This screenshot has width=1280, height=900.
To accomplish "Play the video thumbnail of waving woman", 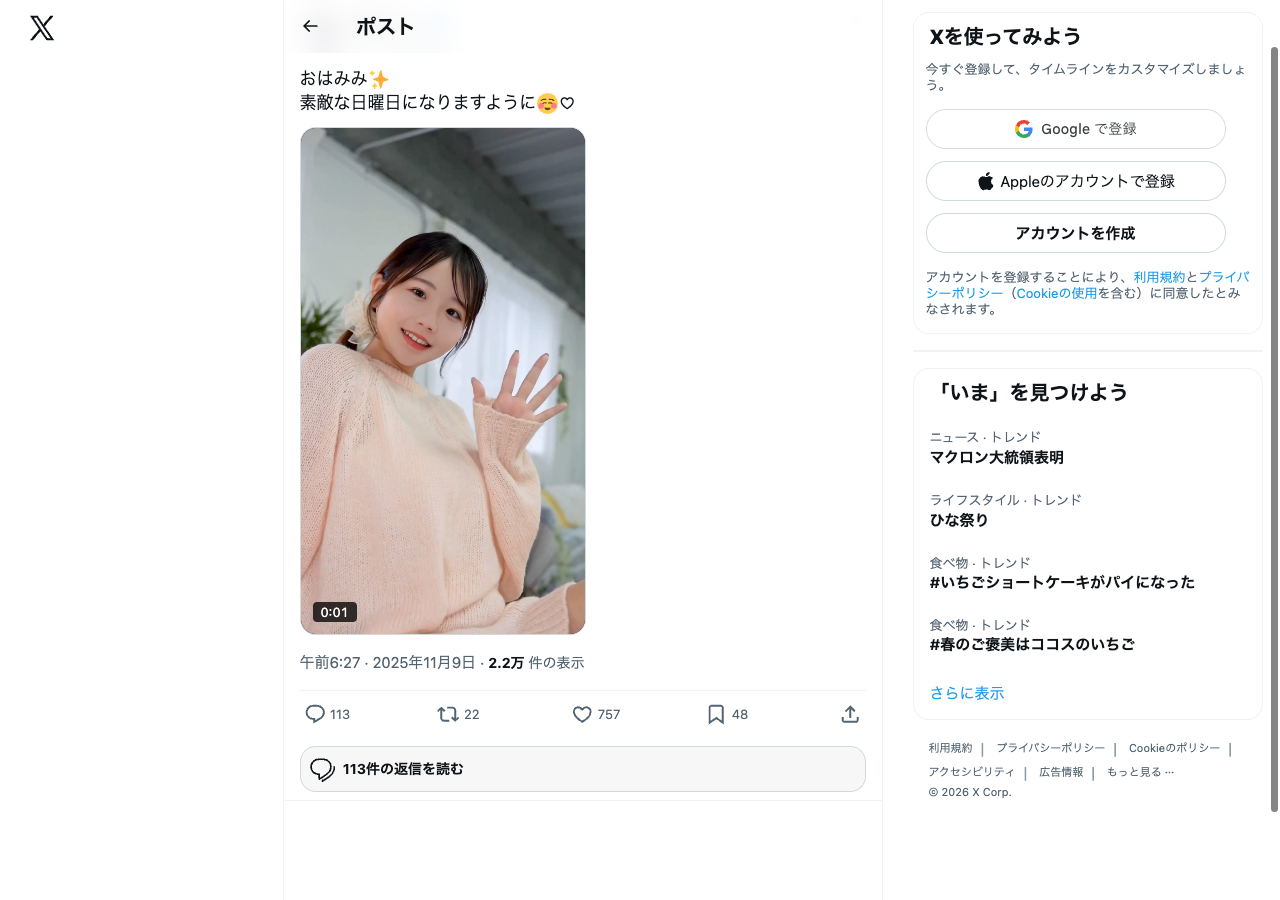I will [443, 381].
